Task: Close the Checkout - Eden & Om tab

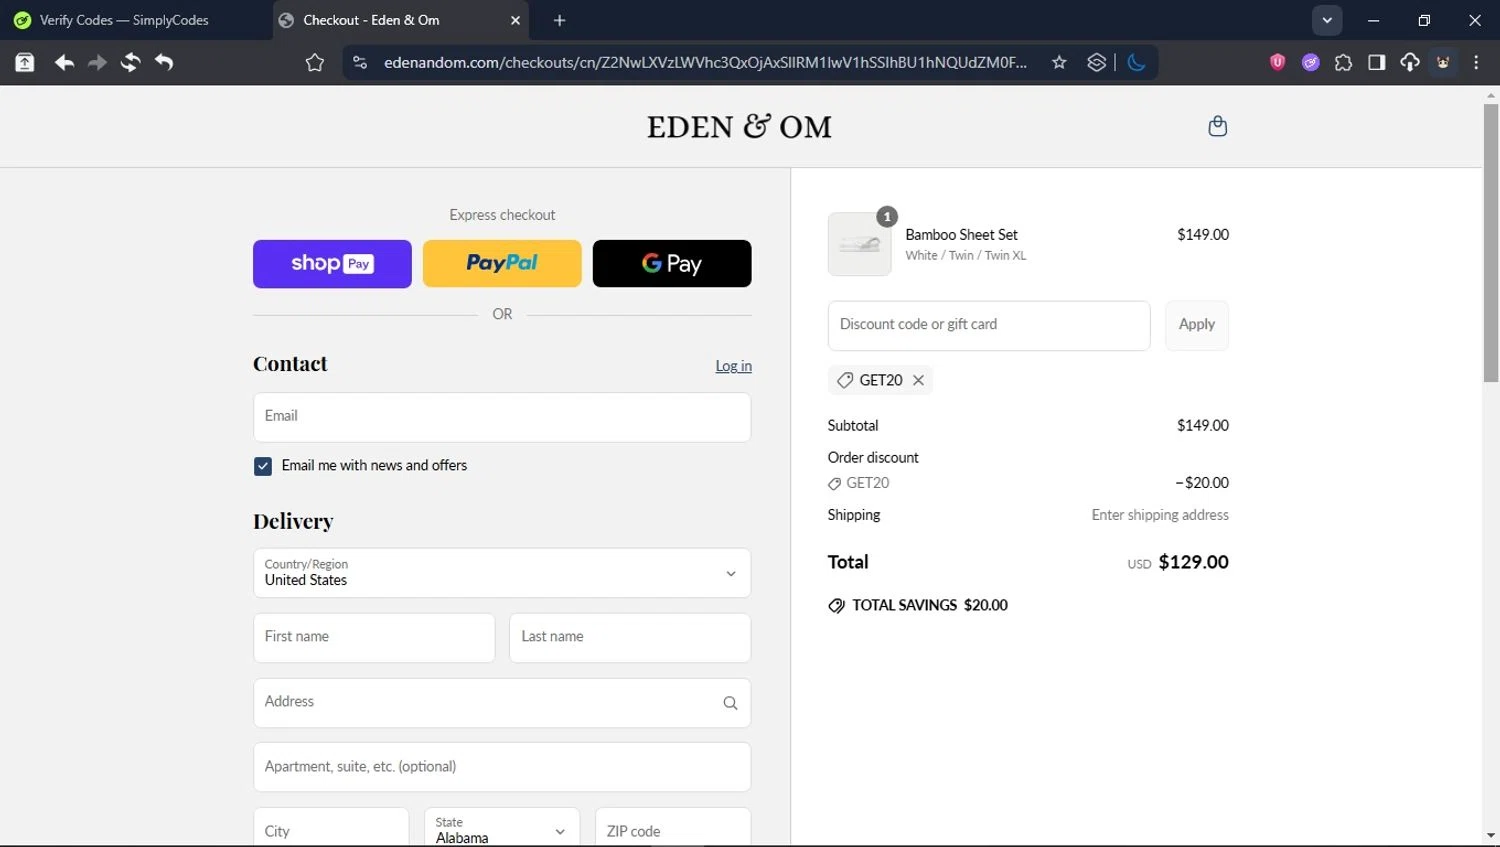Action: 515,20
